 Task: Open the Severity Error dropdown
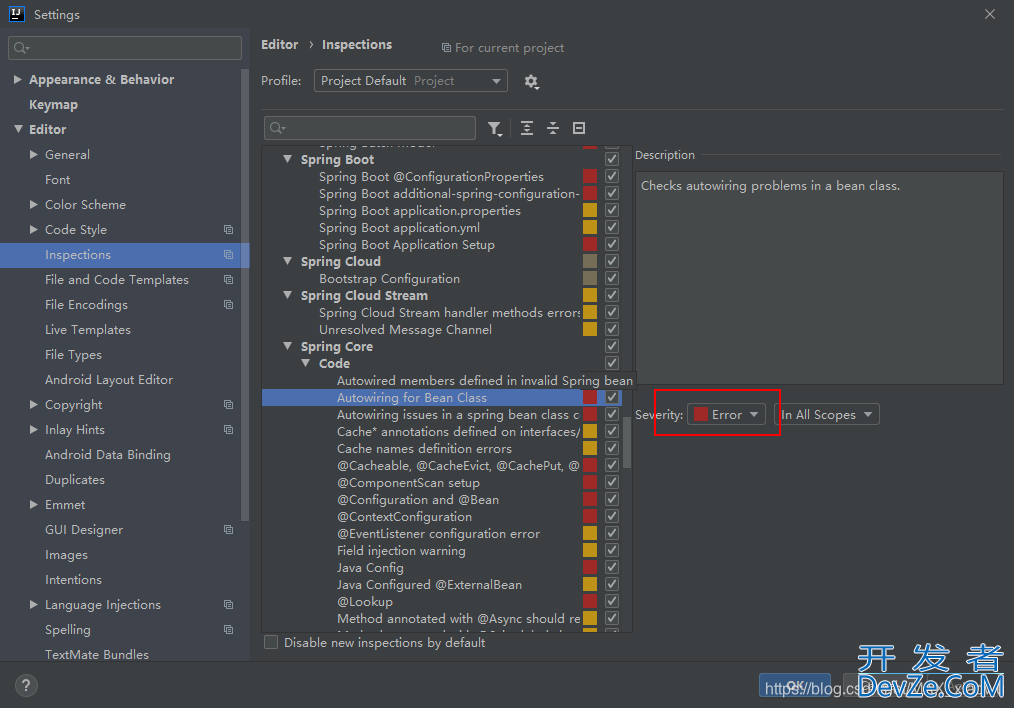[726, 414]
